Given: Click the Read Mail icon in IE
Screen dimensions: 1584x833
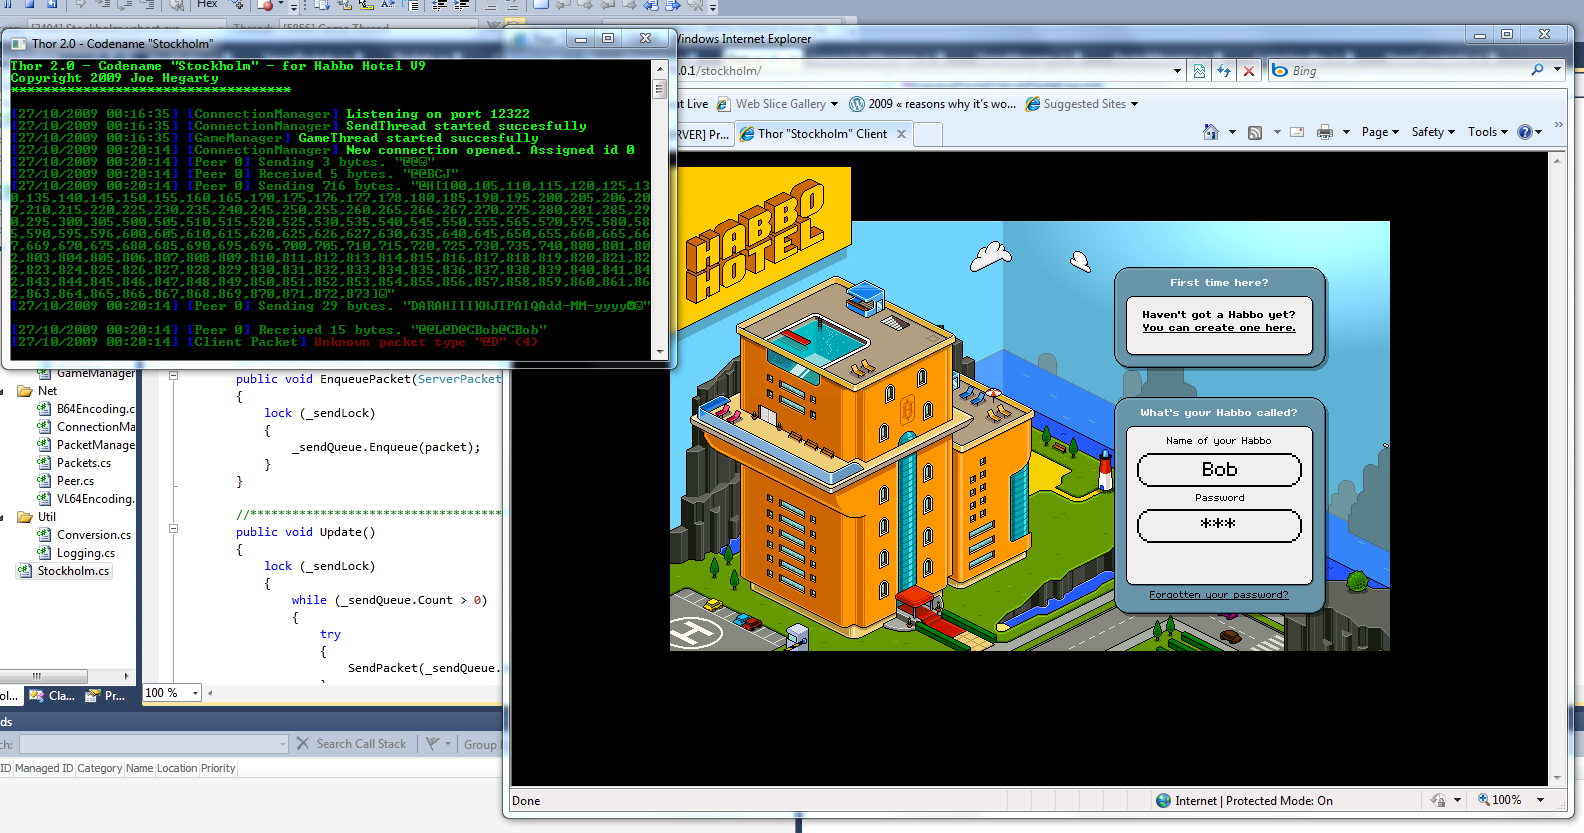Looking at the screenshot, I should (x=1297, y=132).
